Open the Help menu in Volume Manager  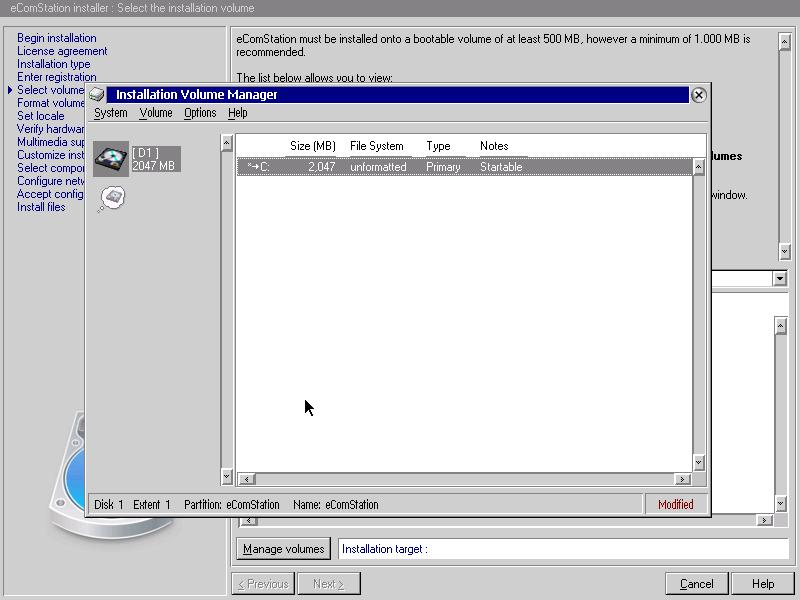pyautogui.click(x=238, y=113)
